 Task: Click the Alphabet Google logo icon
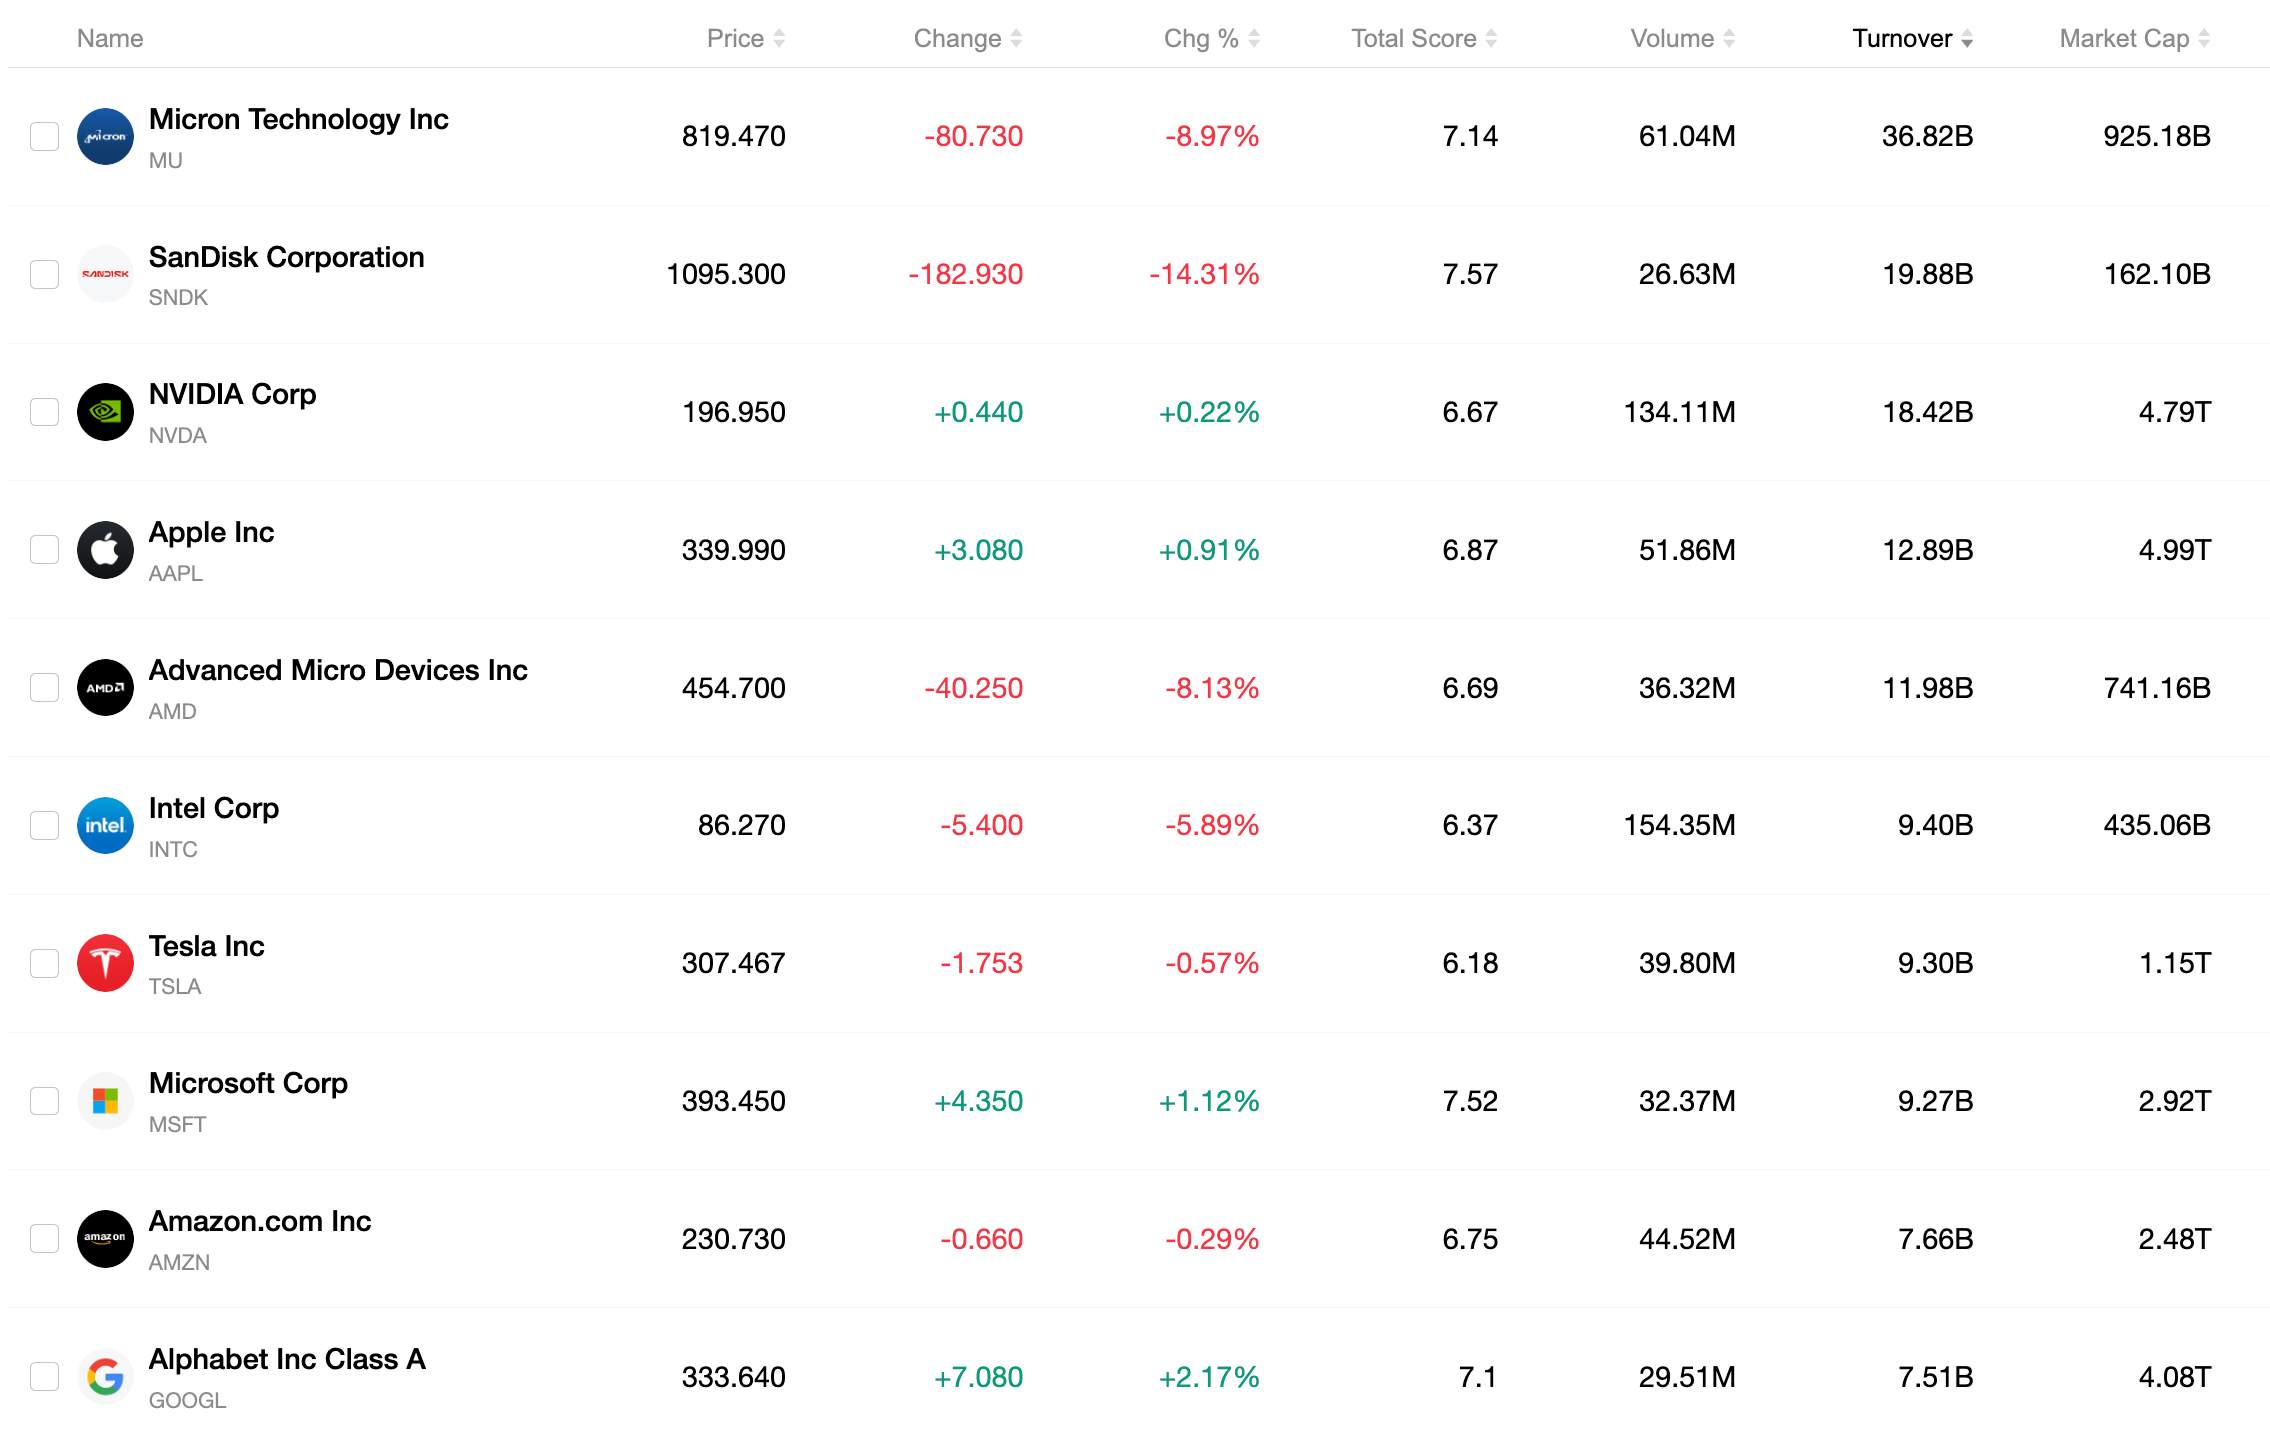[105, 1377]
